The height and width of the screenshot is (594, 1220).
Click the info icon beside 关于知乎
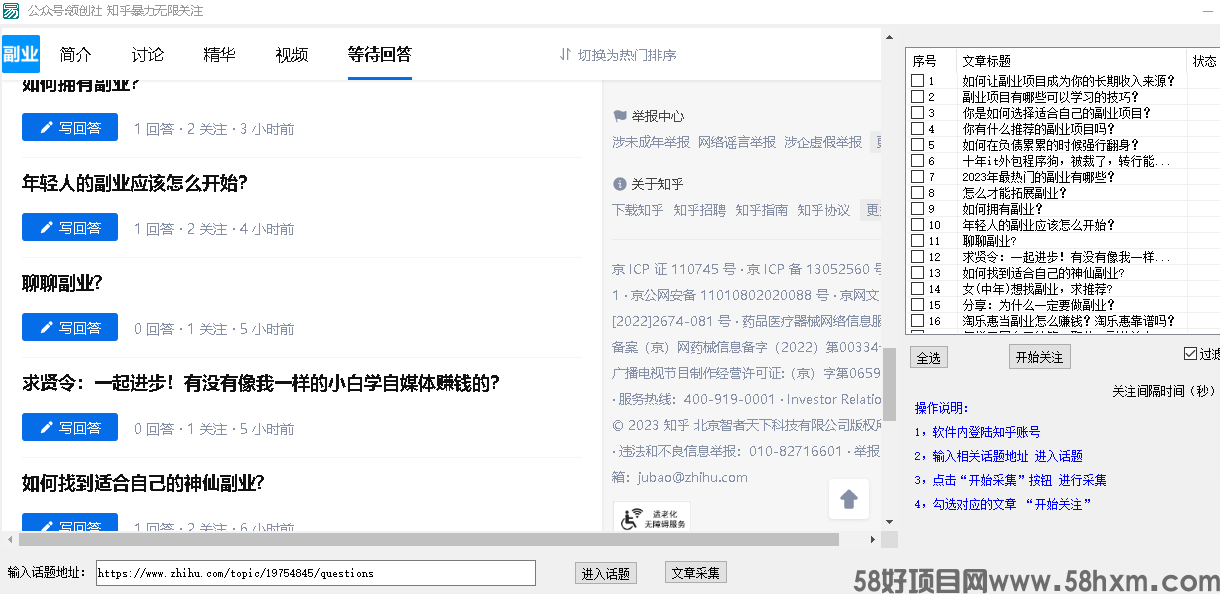point(620,184)
